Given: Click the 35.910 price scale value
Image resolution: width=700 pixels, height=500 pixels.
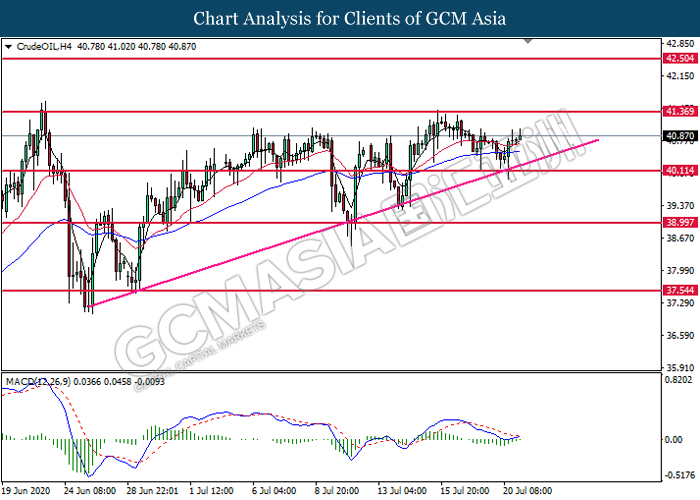Looking at the screenshot, I should coord(680,368).
